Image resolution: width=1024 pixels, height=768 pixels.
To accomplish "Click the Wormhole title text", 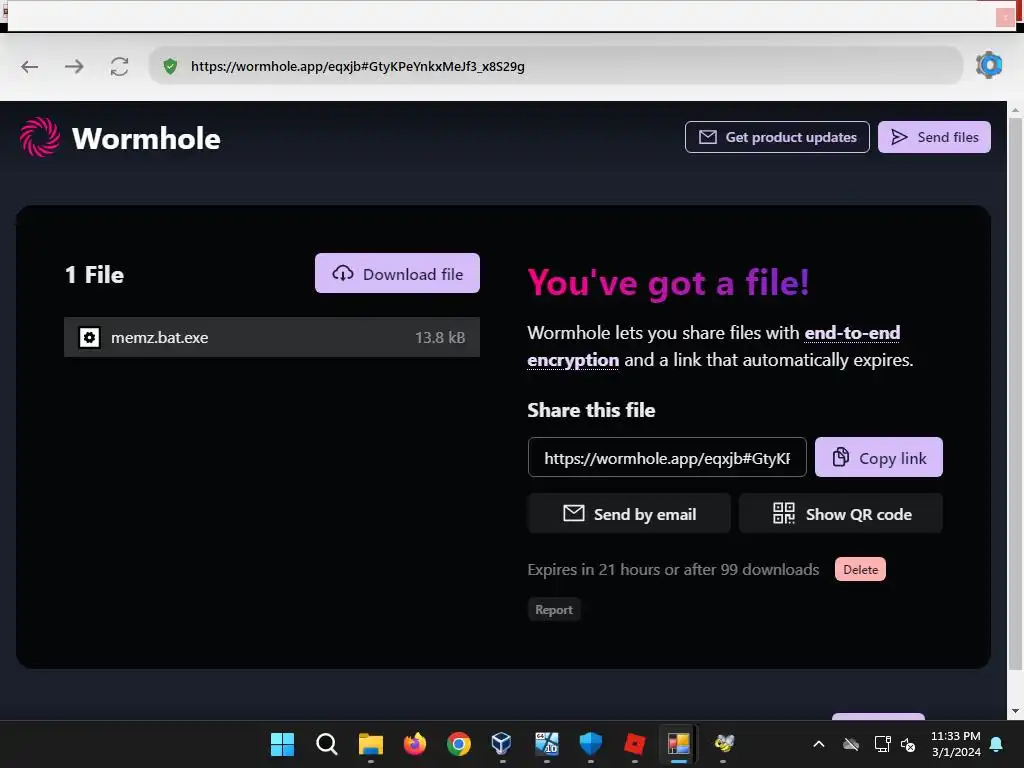I will click(146, 138).
